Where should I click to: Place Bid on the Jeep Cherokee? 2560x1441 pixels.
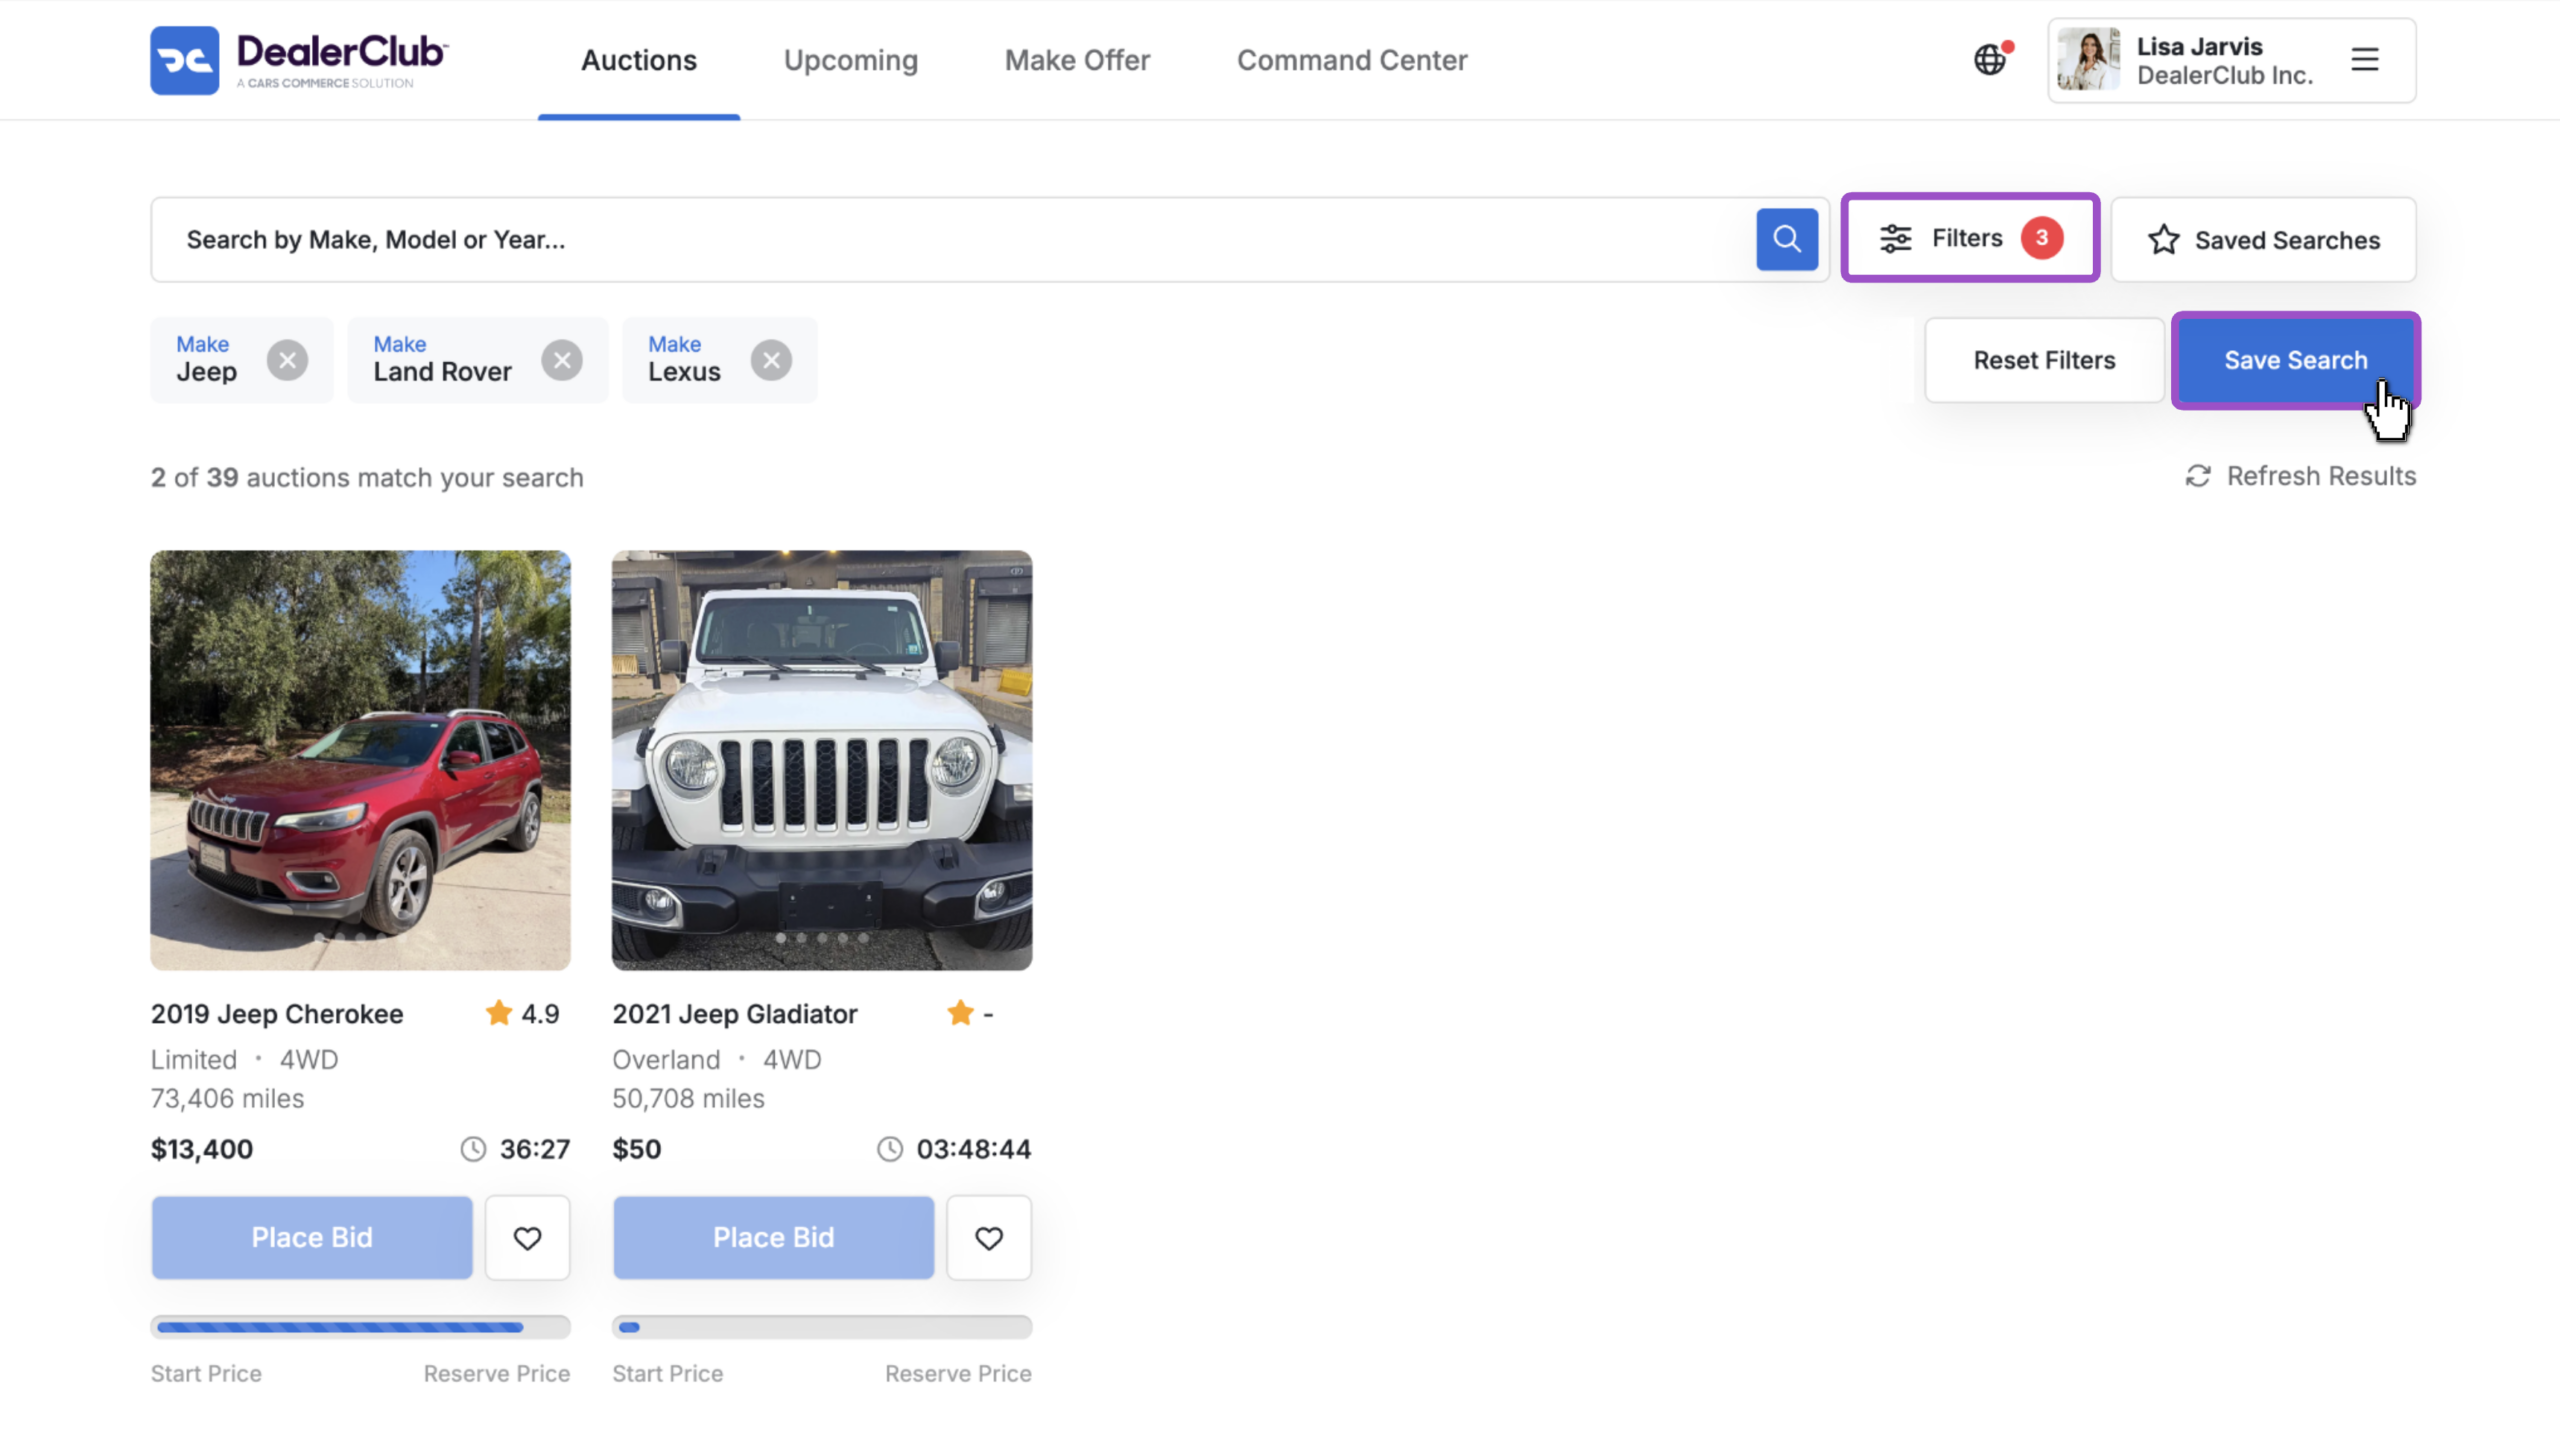point(312,1237)
